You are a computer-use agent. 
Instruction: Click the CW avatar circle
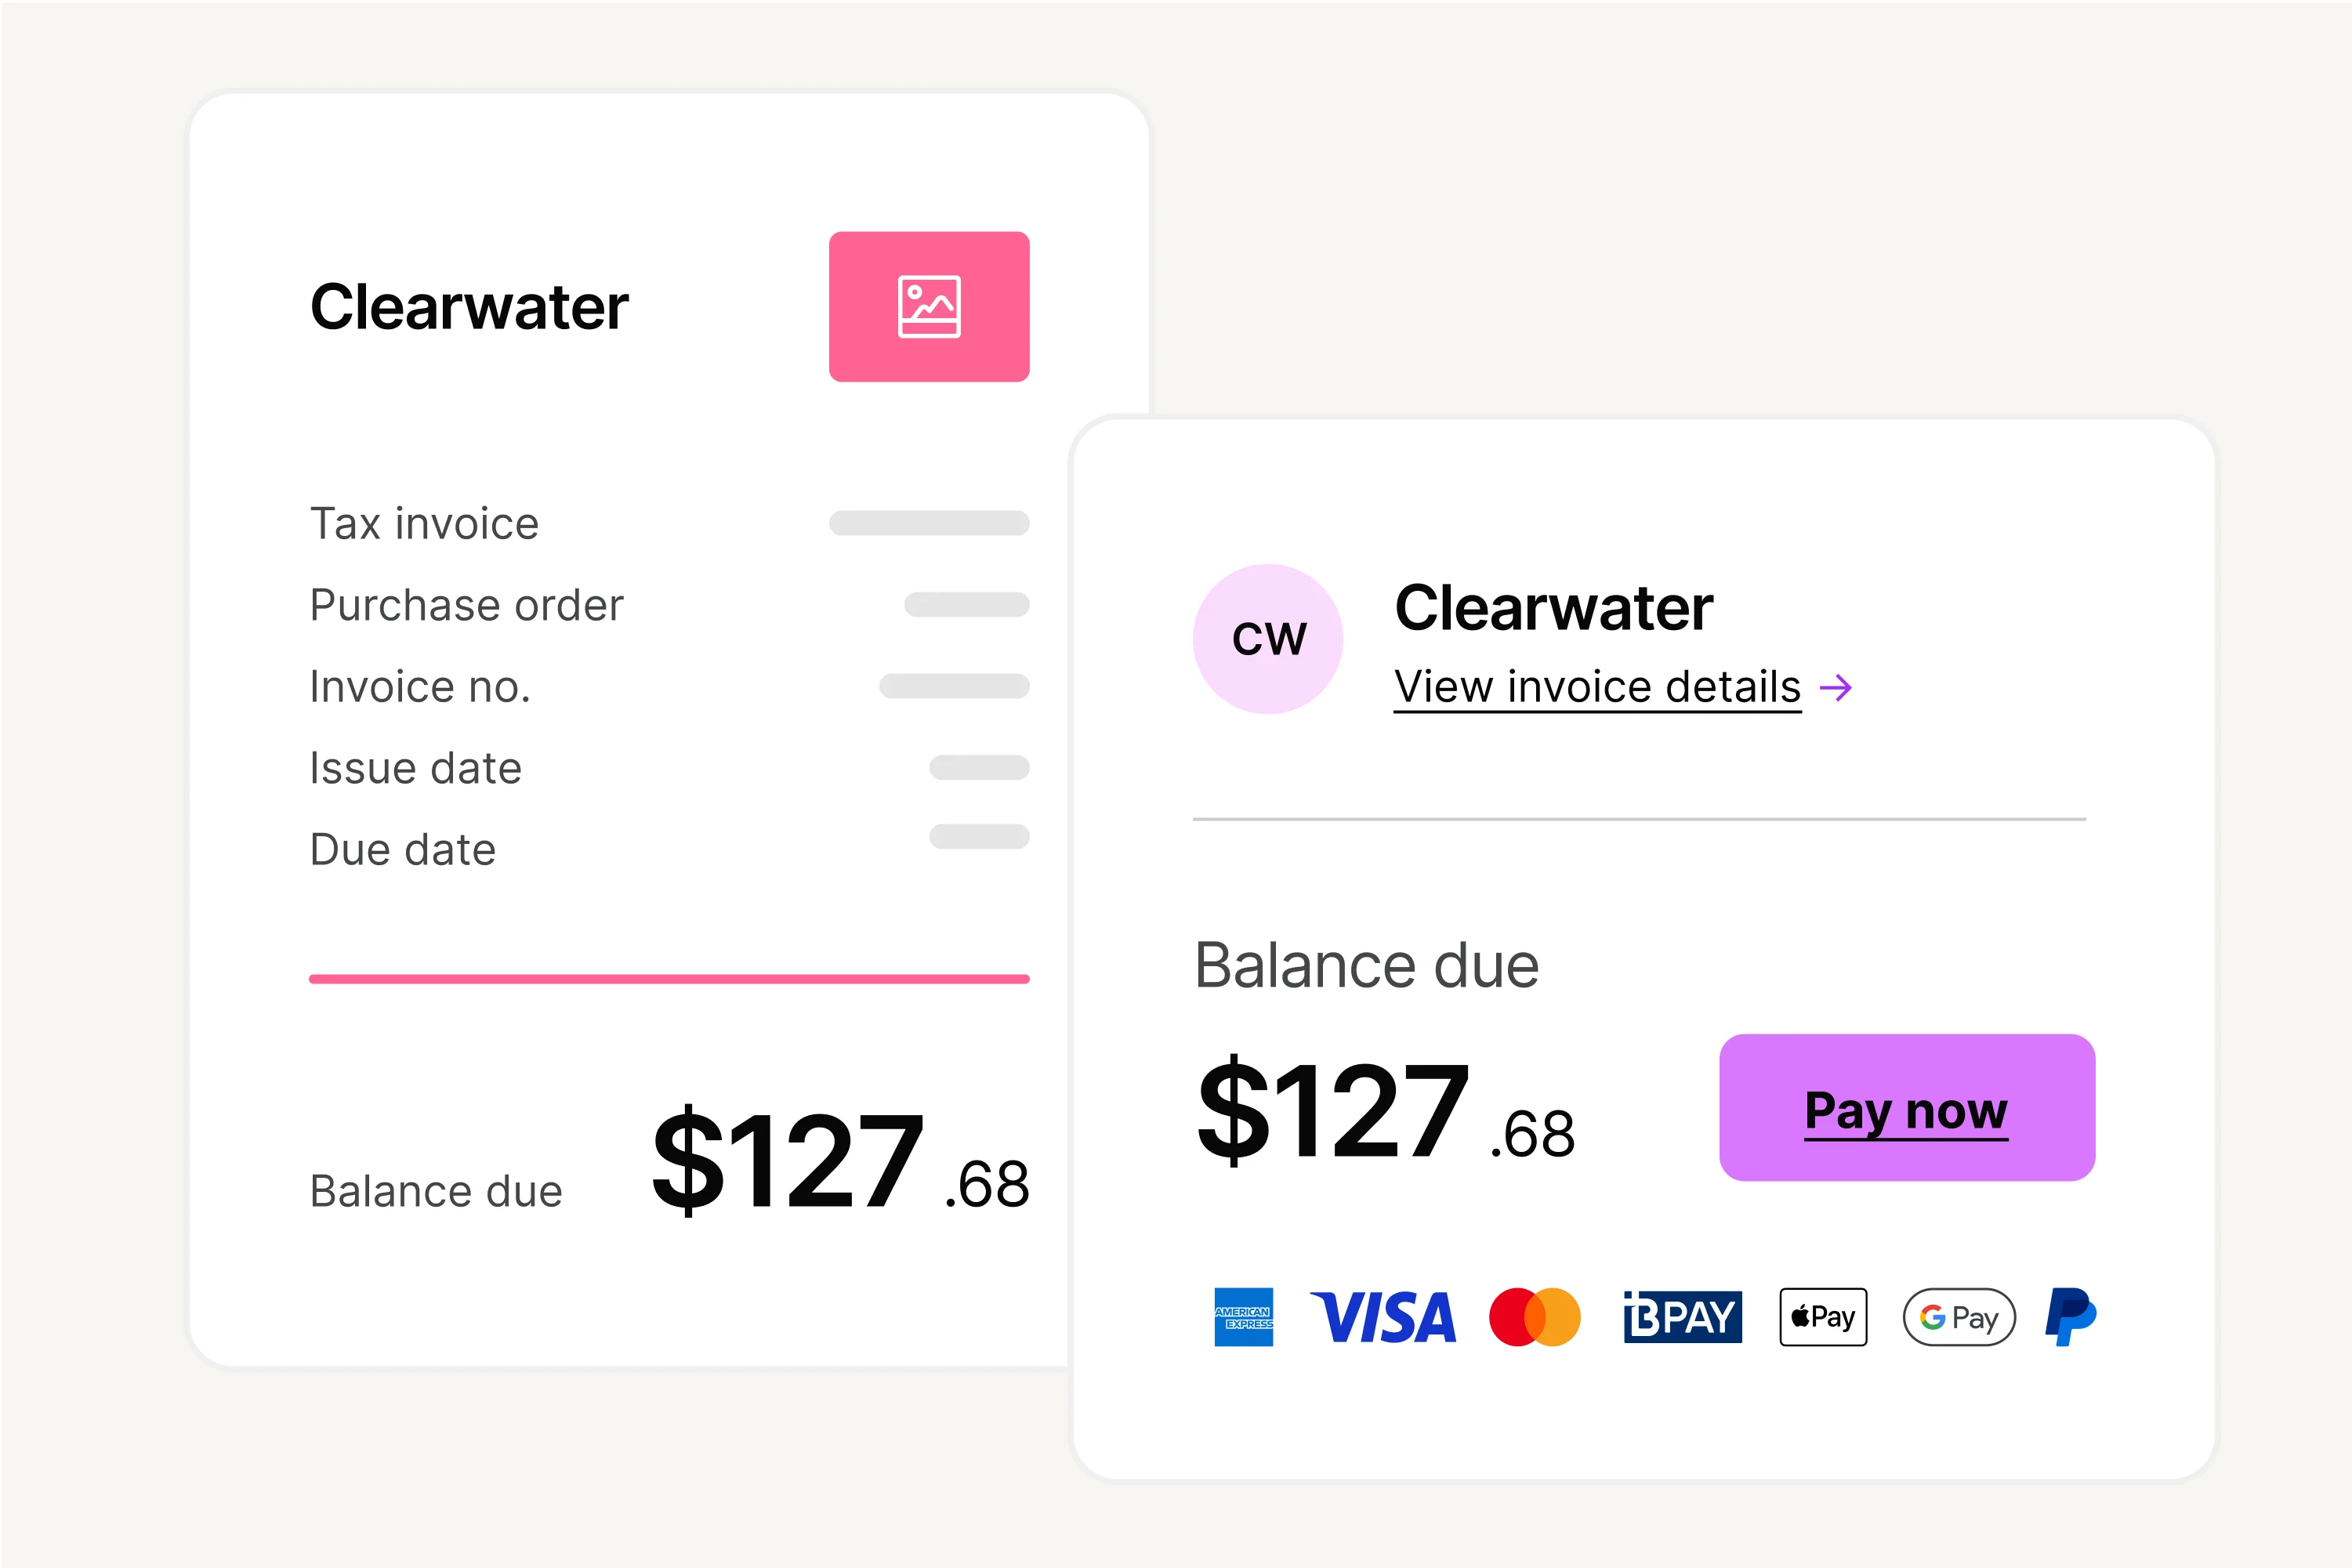[1268, 639]
